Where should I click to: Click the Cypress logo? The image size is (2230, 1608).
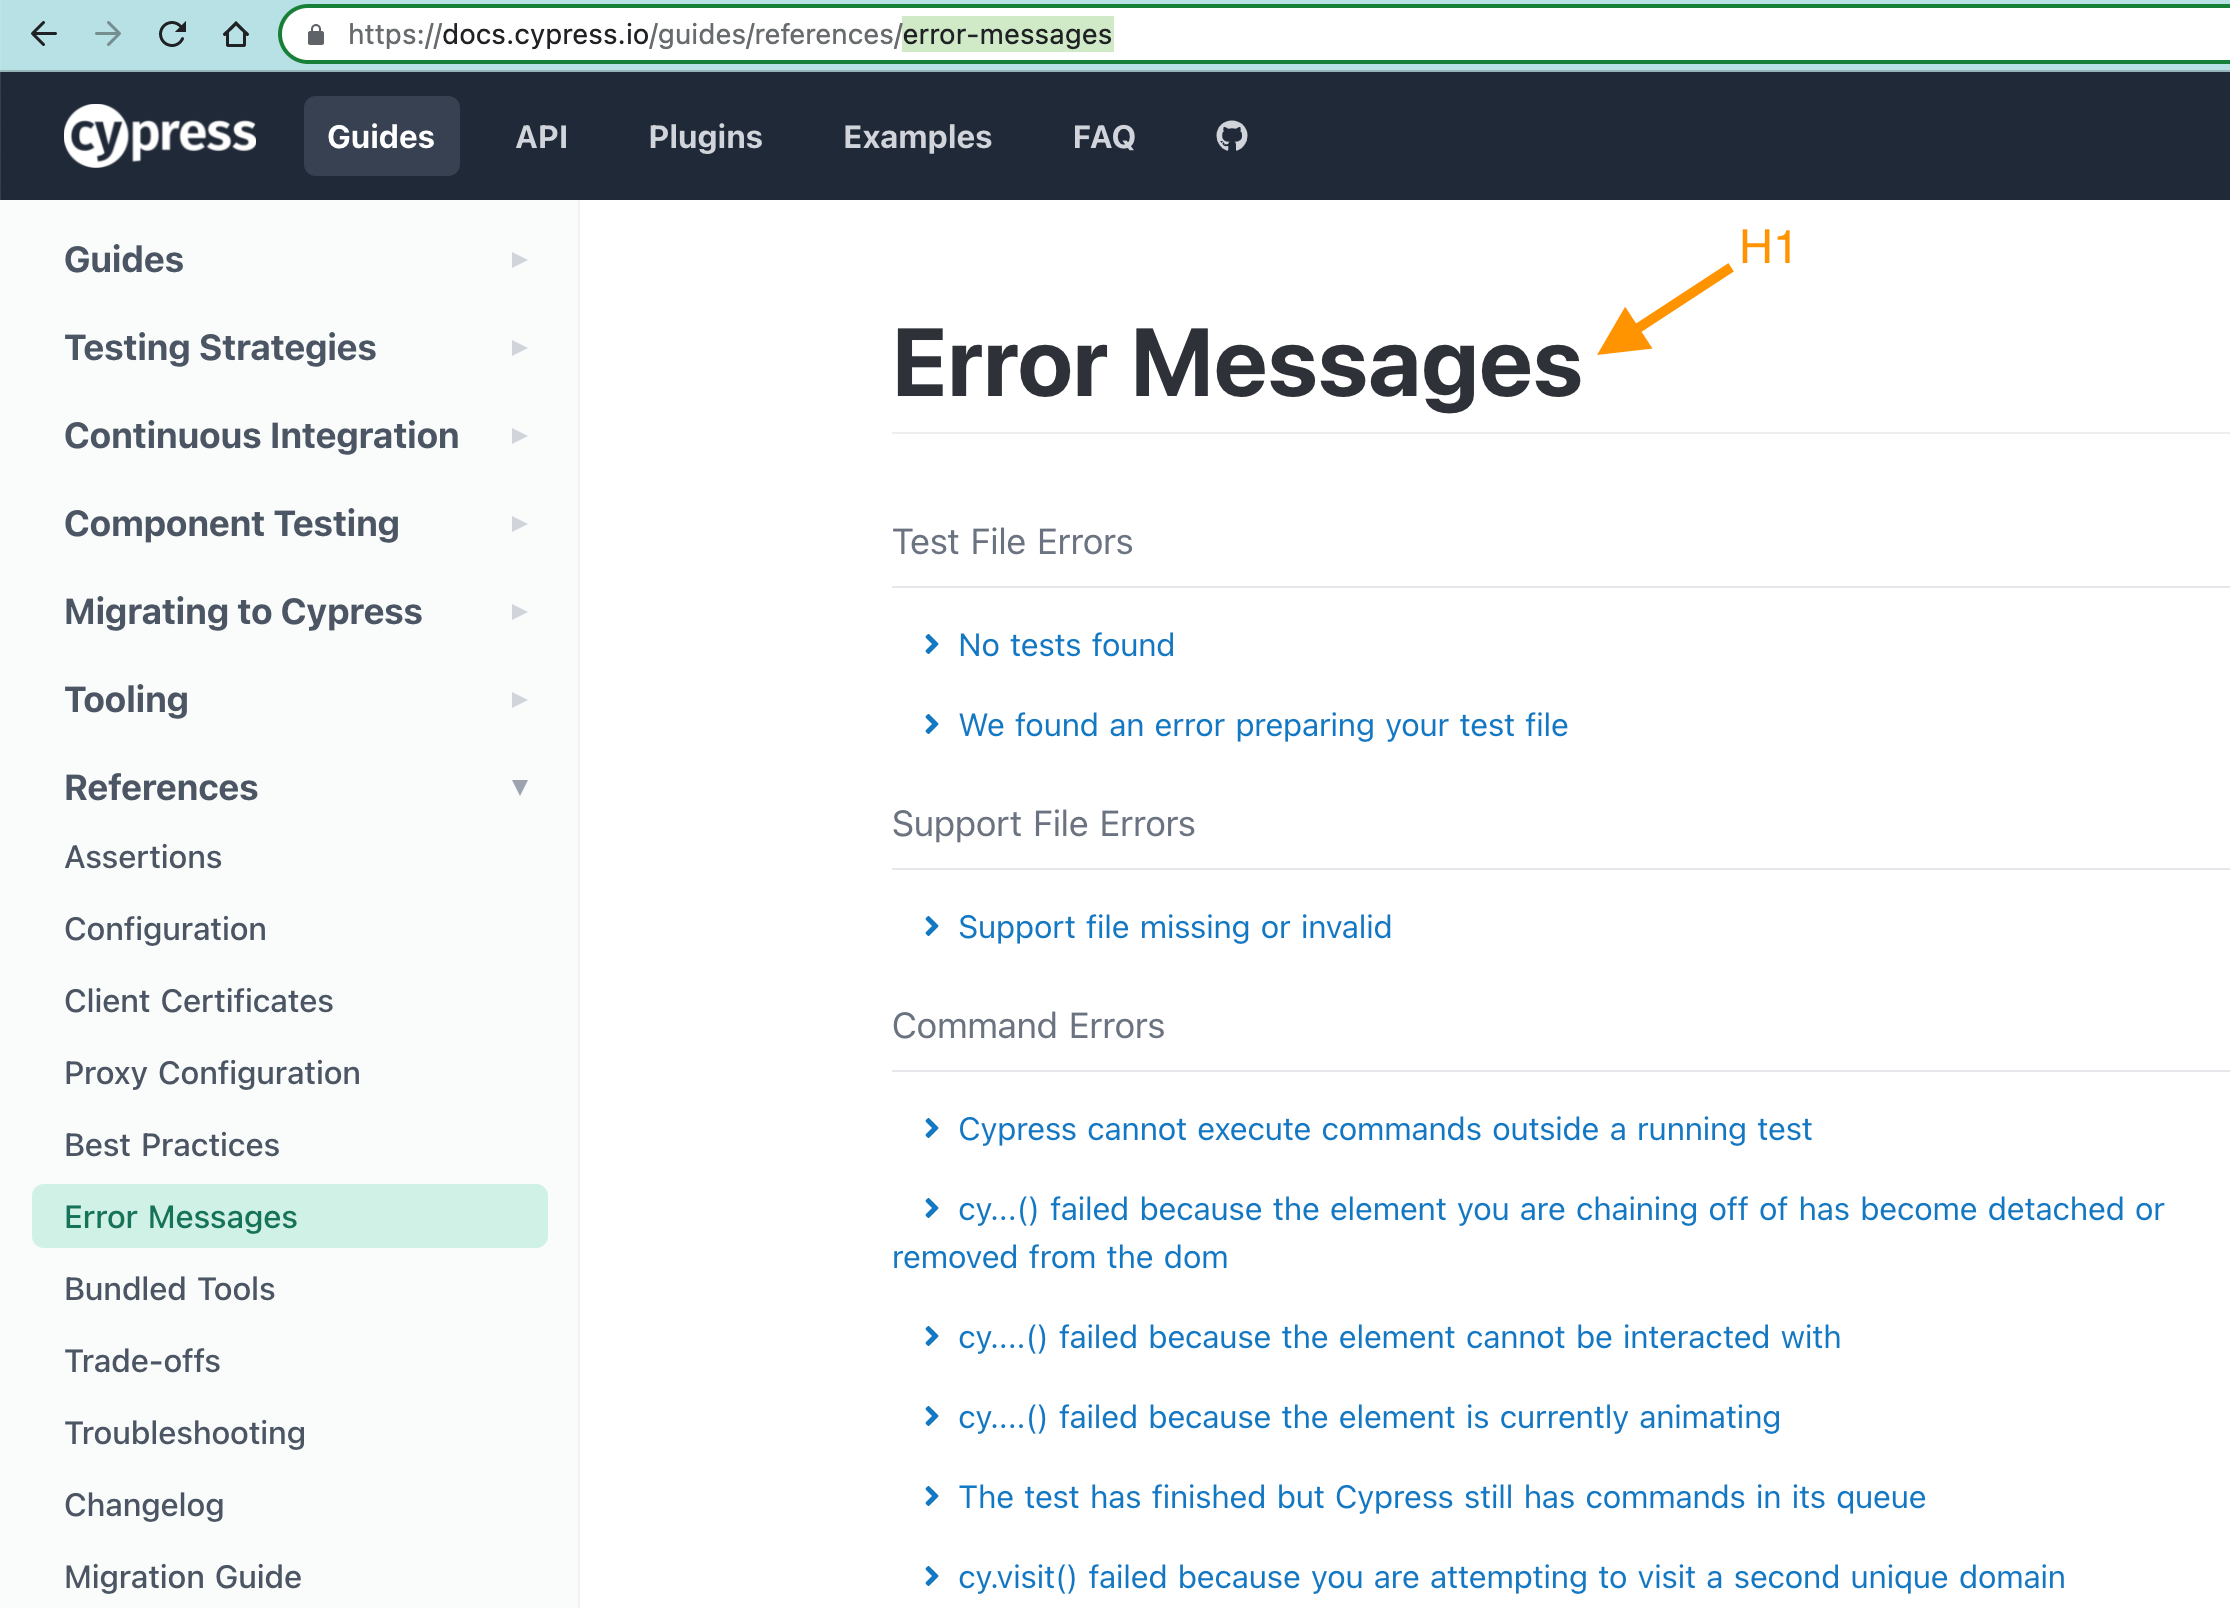tap(160, 136)
